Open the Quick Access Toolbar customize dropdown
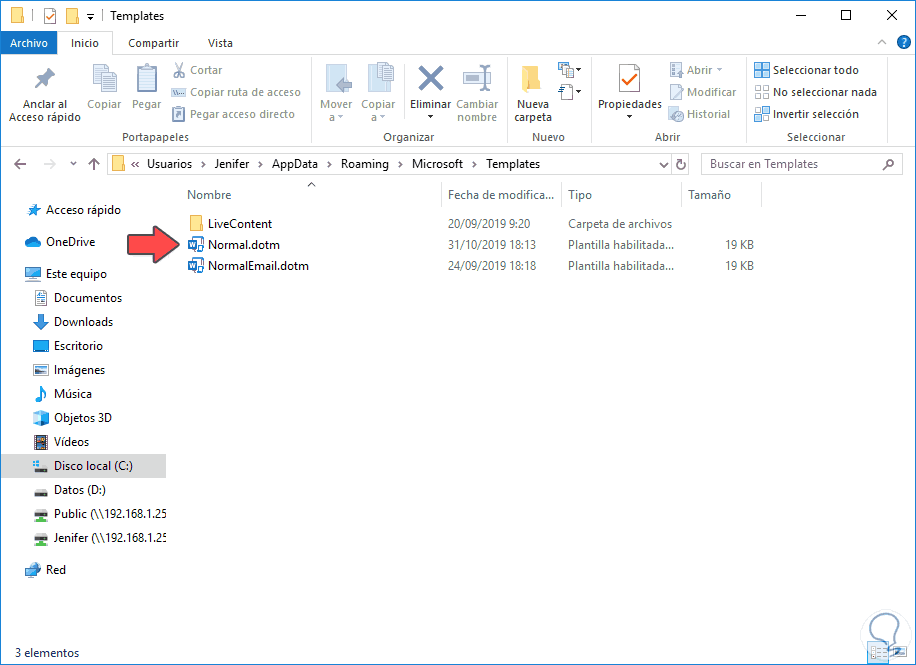 coord(91,16)
